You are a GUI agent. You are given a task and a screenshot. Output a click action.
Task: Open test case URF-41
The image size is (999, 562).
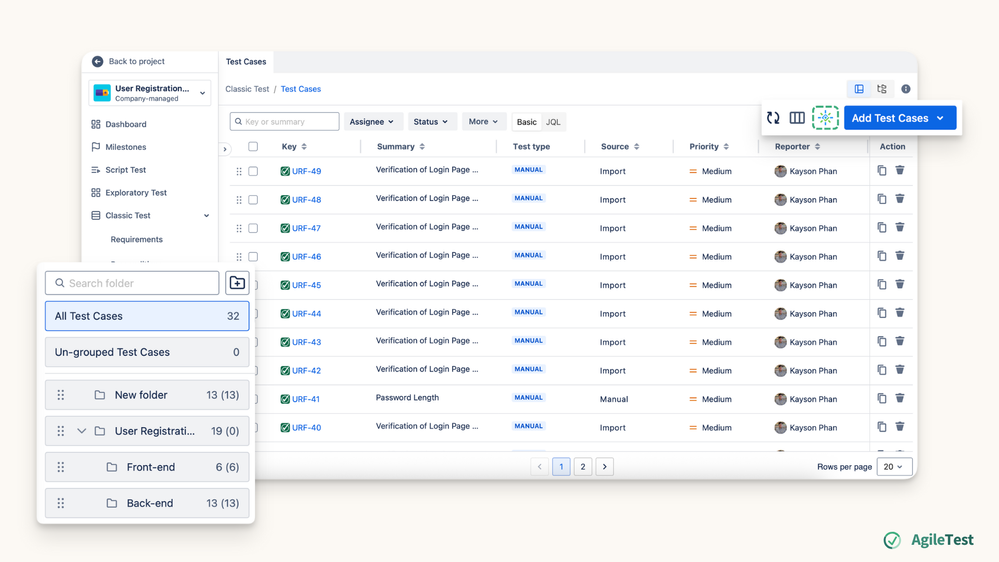click(x=306, y=400)
